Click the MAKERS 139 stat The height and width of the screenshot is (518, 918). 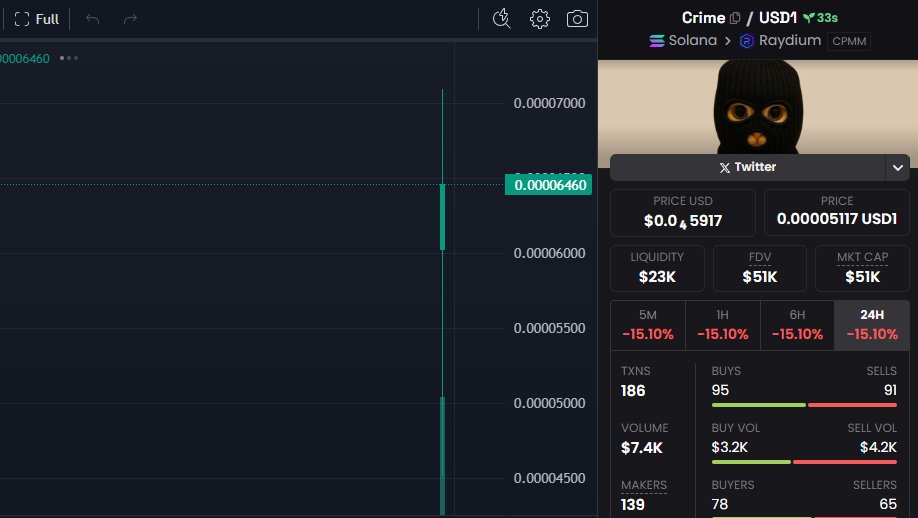pos(643,495)
